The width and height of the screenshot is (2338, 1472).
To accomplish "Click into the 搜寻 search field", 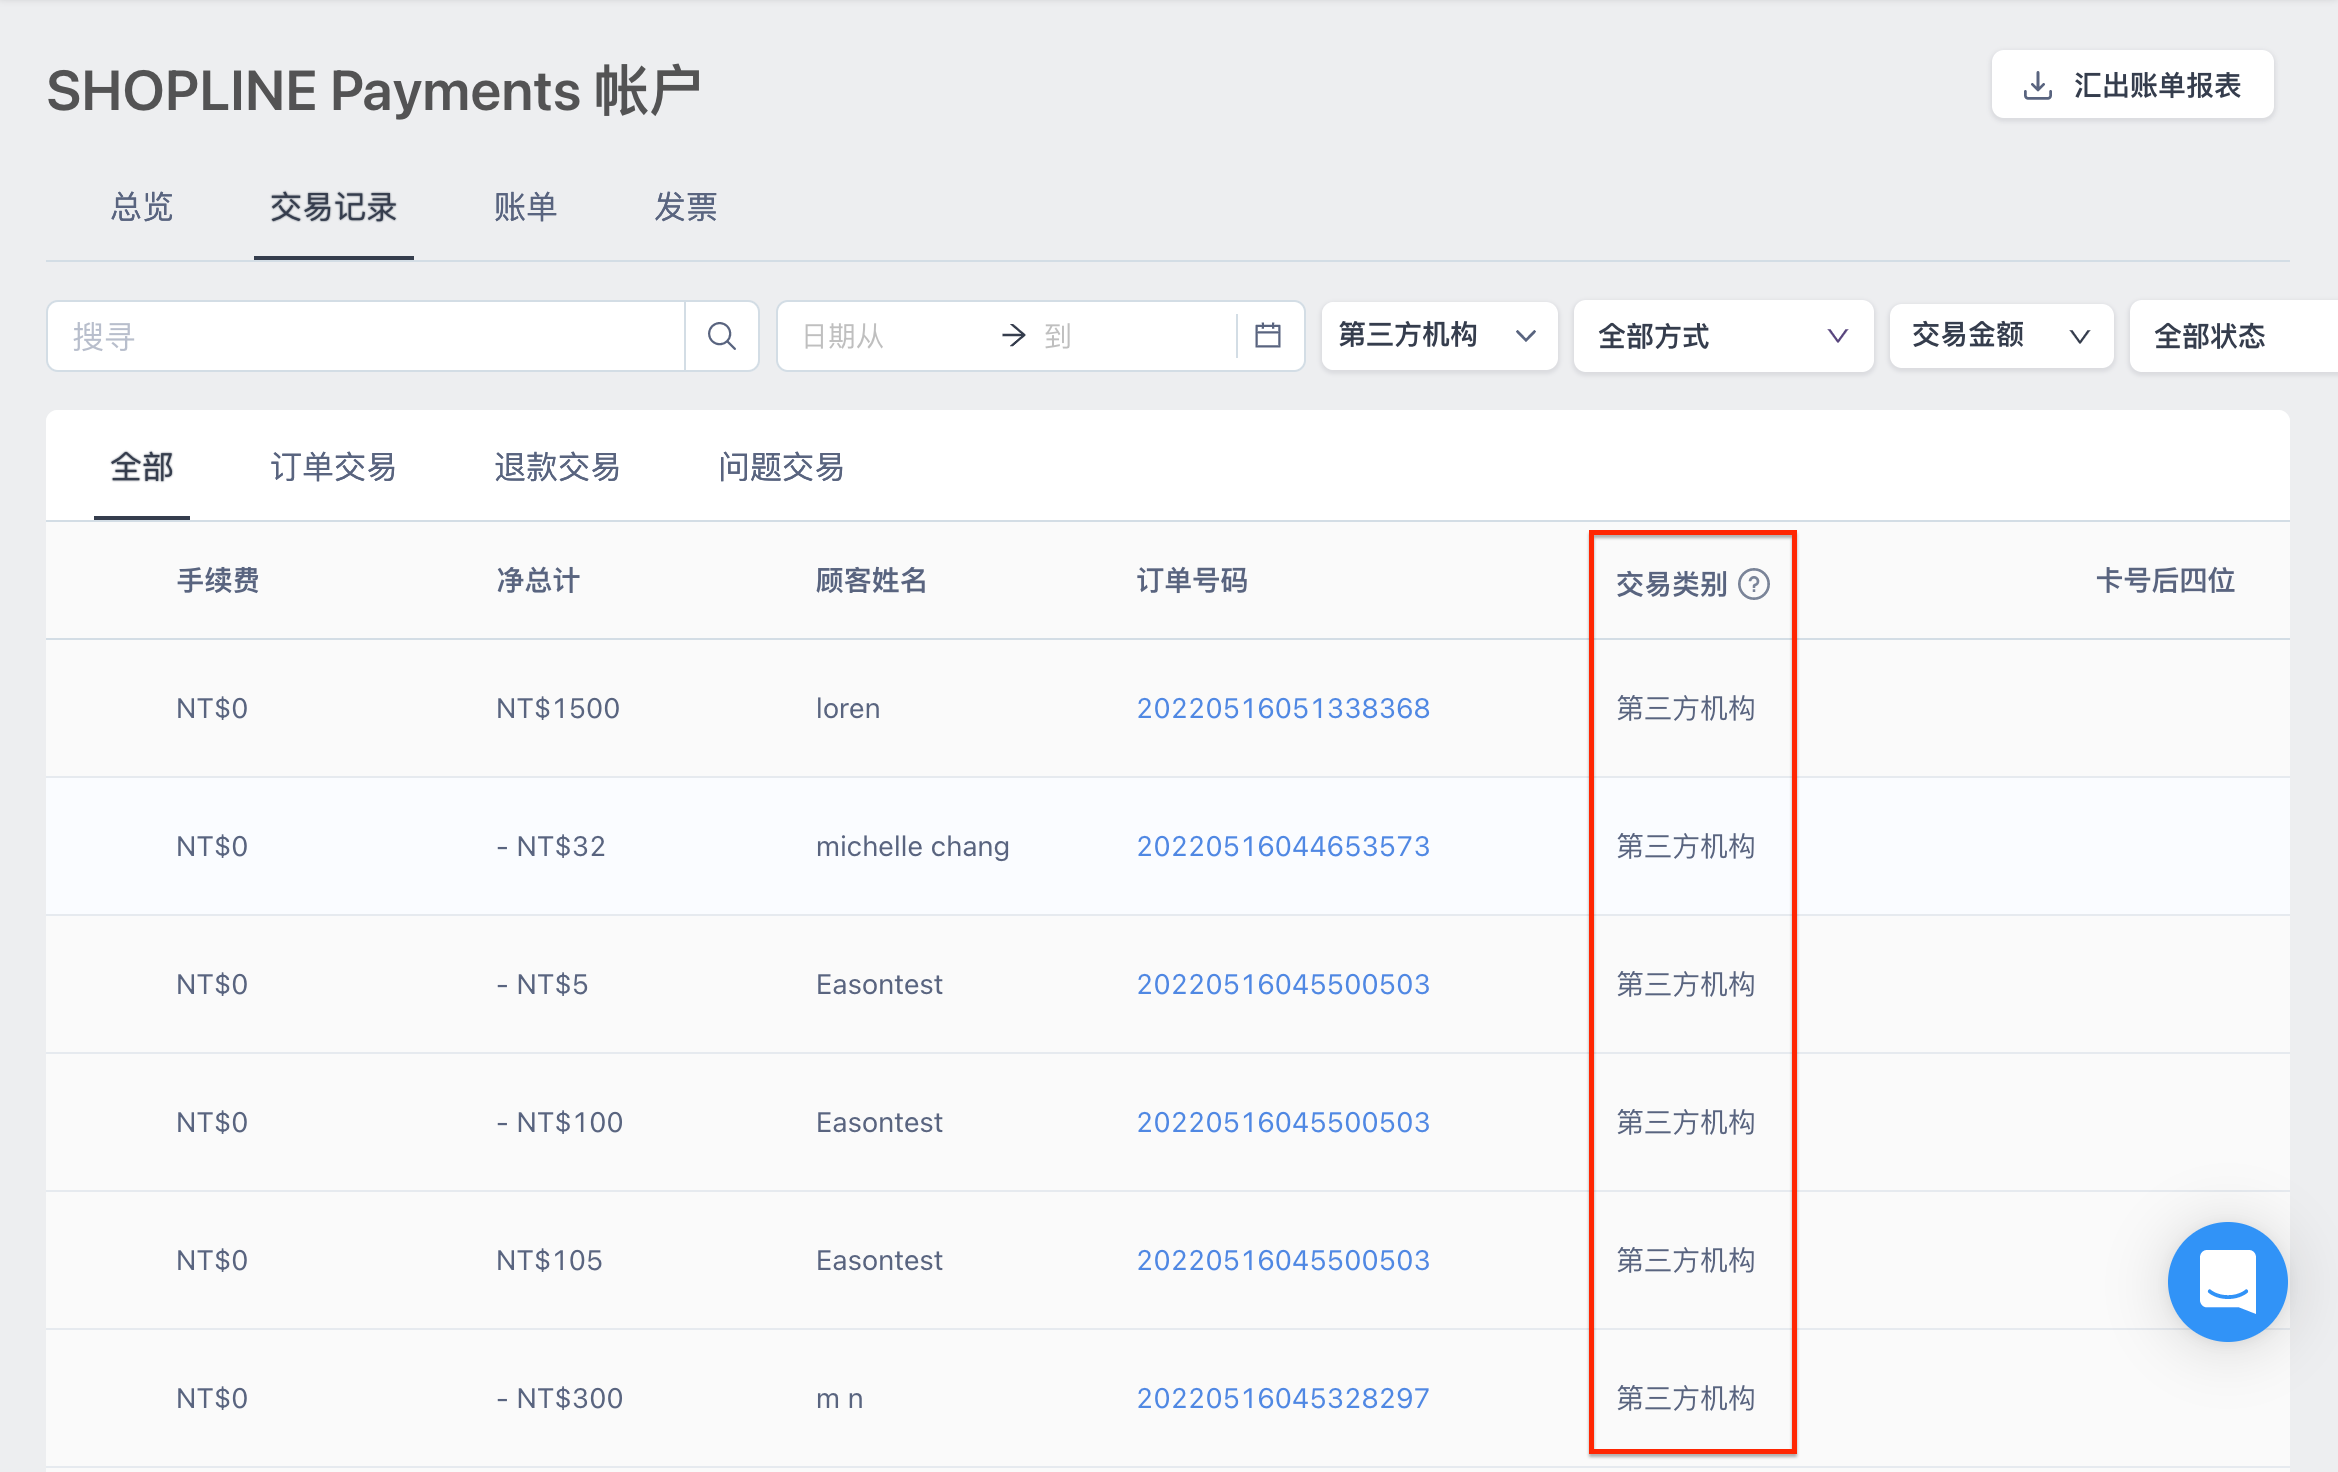I will click(366, 336).
